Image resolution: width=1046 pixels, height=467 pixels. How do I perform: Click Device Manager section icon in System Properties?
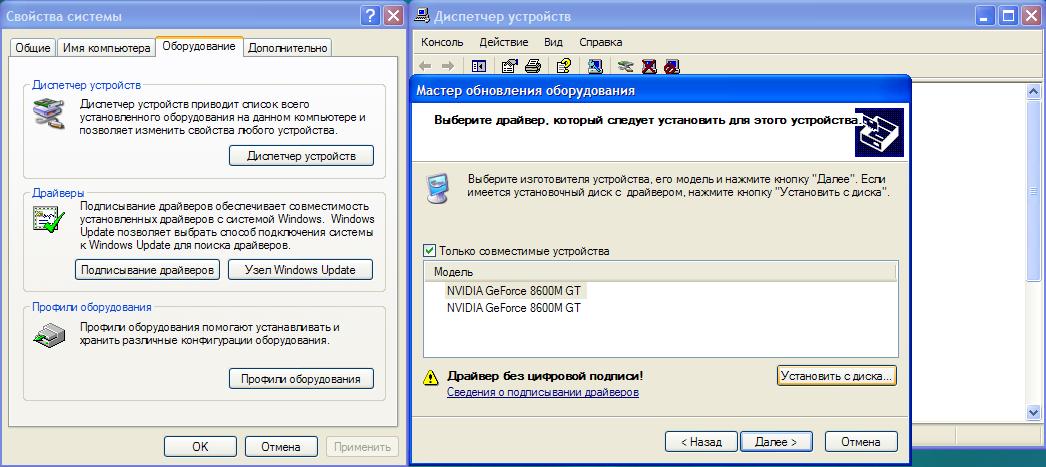point(49,113)
